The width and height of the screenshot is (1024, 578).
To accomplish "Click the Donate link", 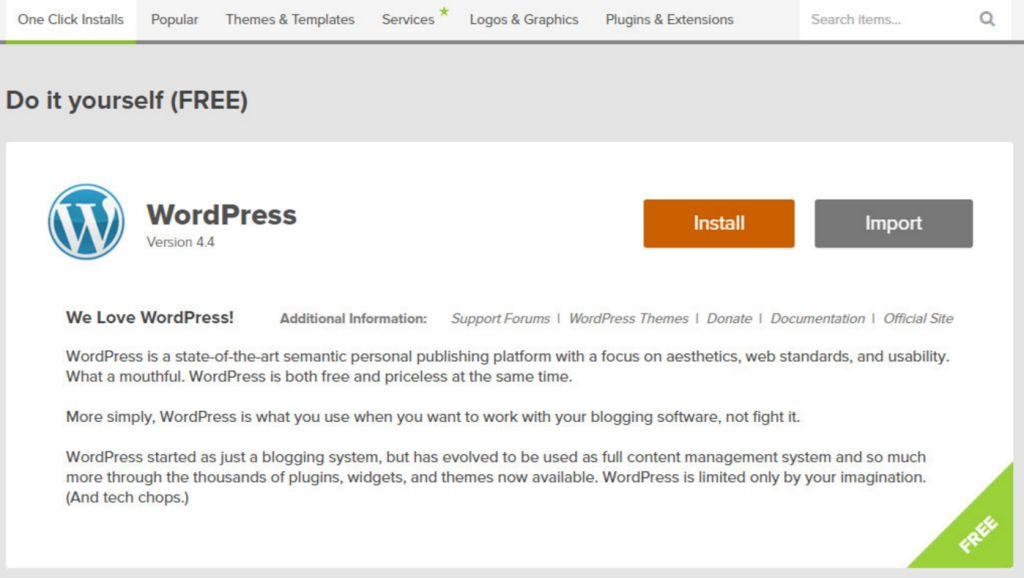I will [729, 318].
